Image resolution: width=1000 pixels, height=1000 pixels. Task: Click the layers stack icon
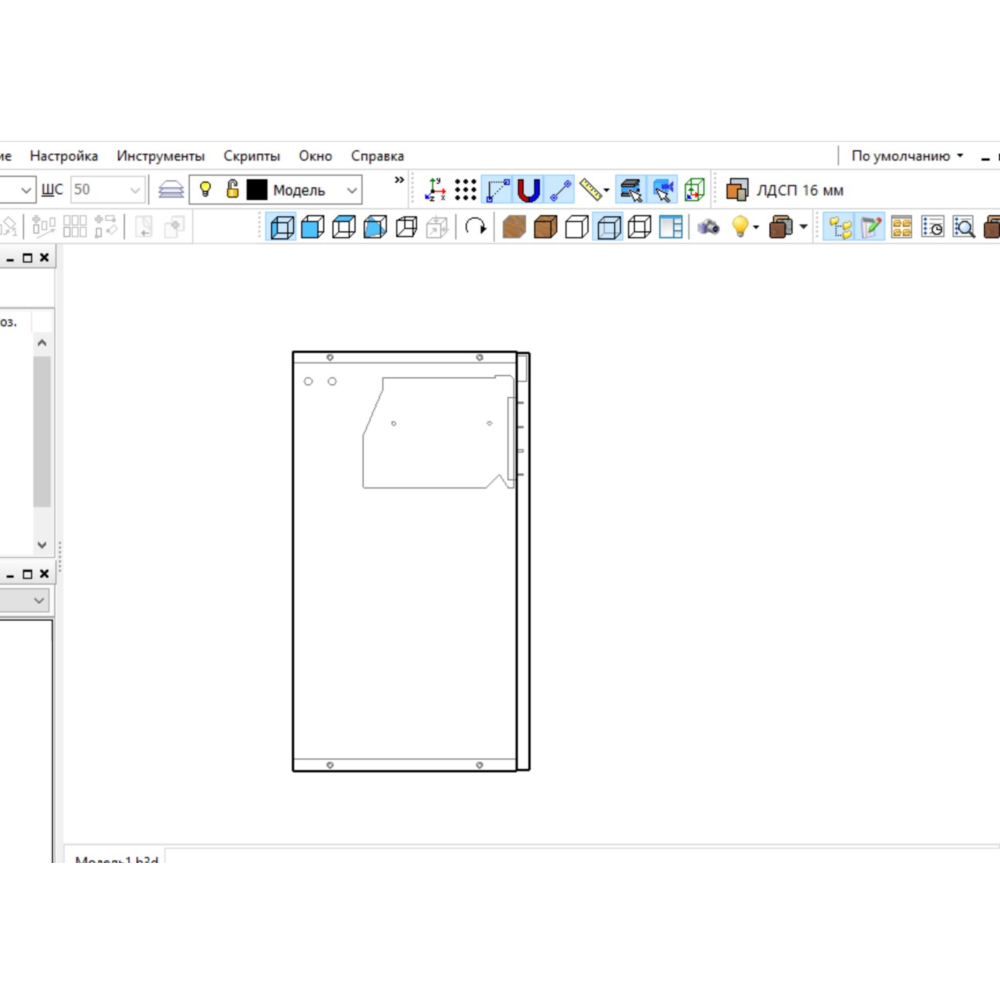click(171, 190)
